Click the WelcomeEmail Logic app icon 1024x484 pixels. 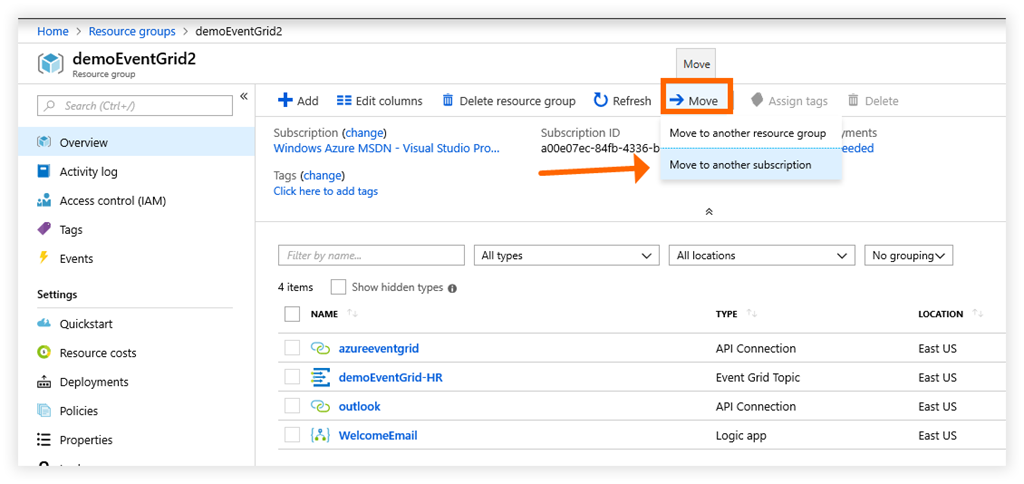pyautogui.click(x=320, y=436)
